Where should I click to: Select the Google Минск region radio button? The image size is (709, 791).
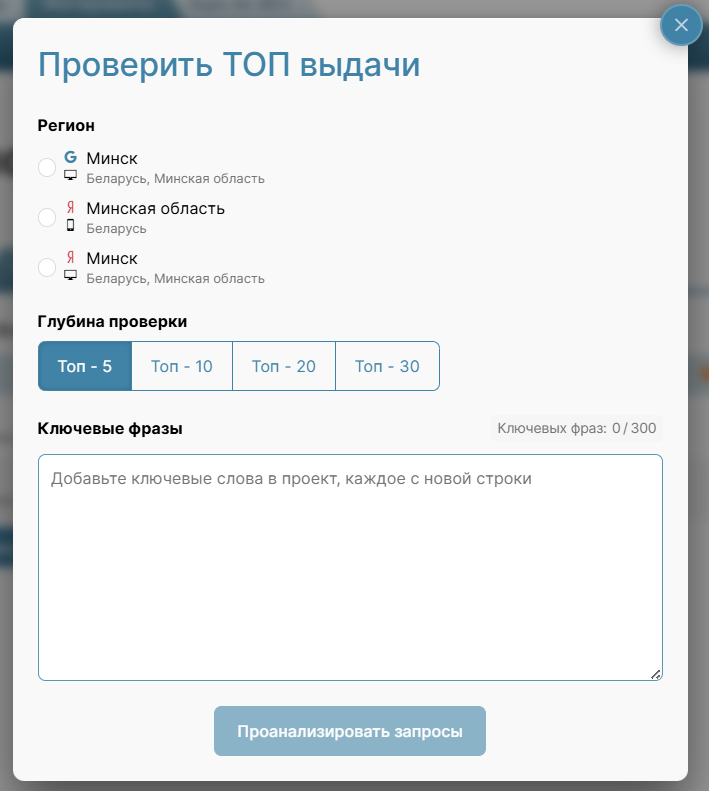click(x=47, y=167)
